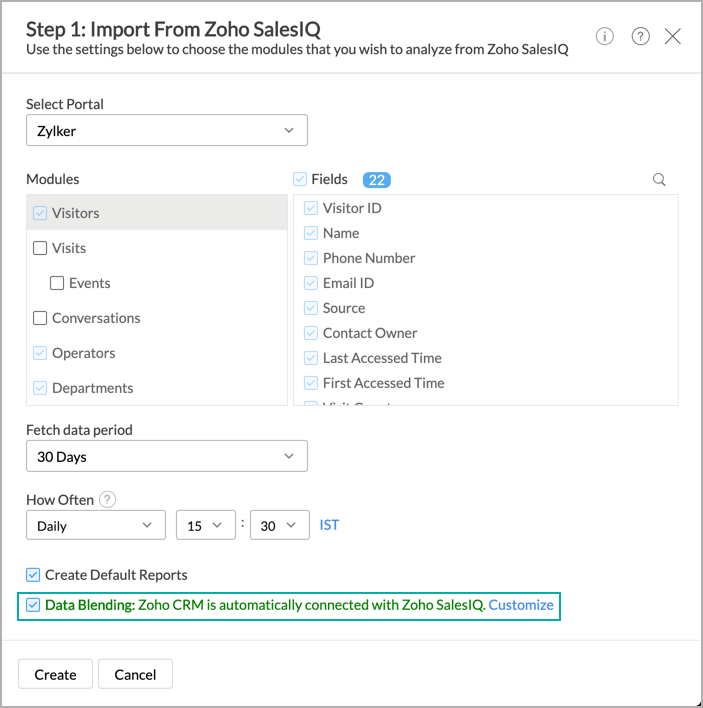Click the Customize link
Image resolution: width=703 pixels, height=708 pixels.
tap(521, 605)
